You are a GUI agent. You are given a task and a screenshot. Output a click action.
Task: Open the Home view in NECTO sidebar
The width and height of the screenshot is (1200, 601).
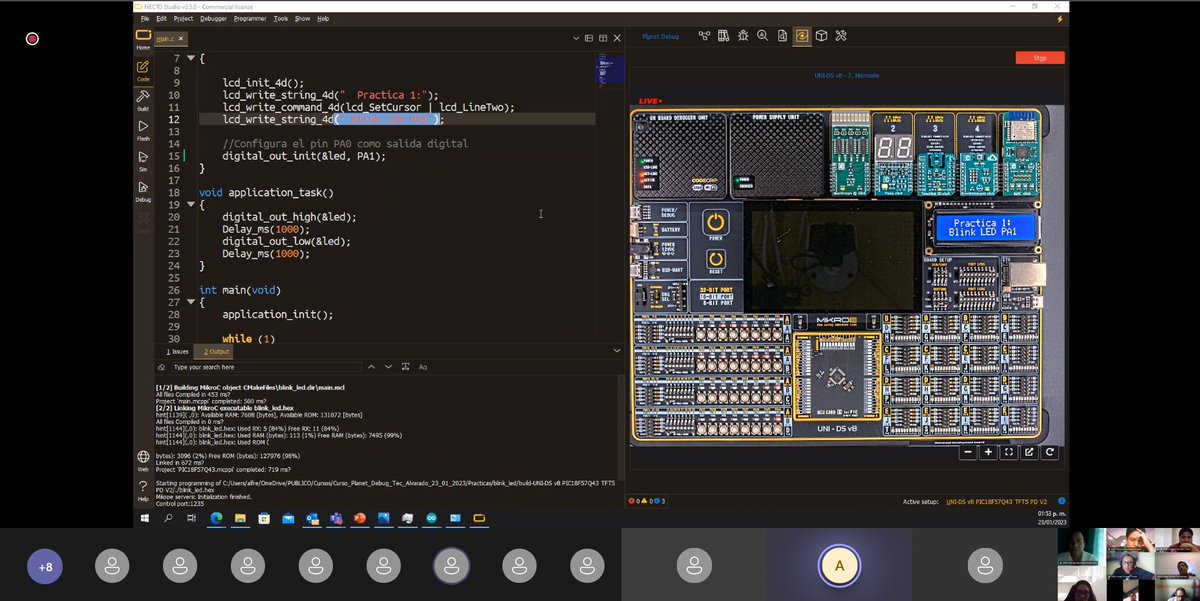point(143,39)
